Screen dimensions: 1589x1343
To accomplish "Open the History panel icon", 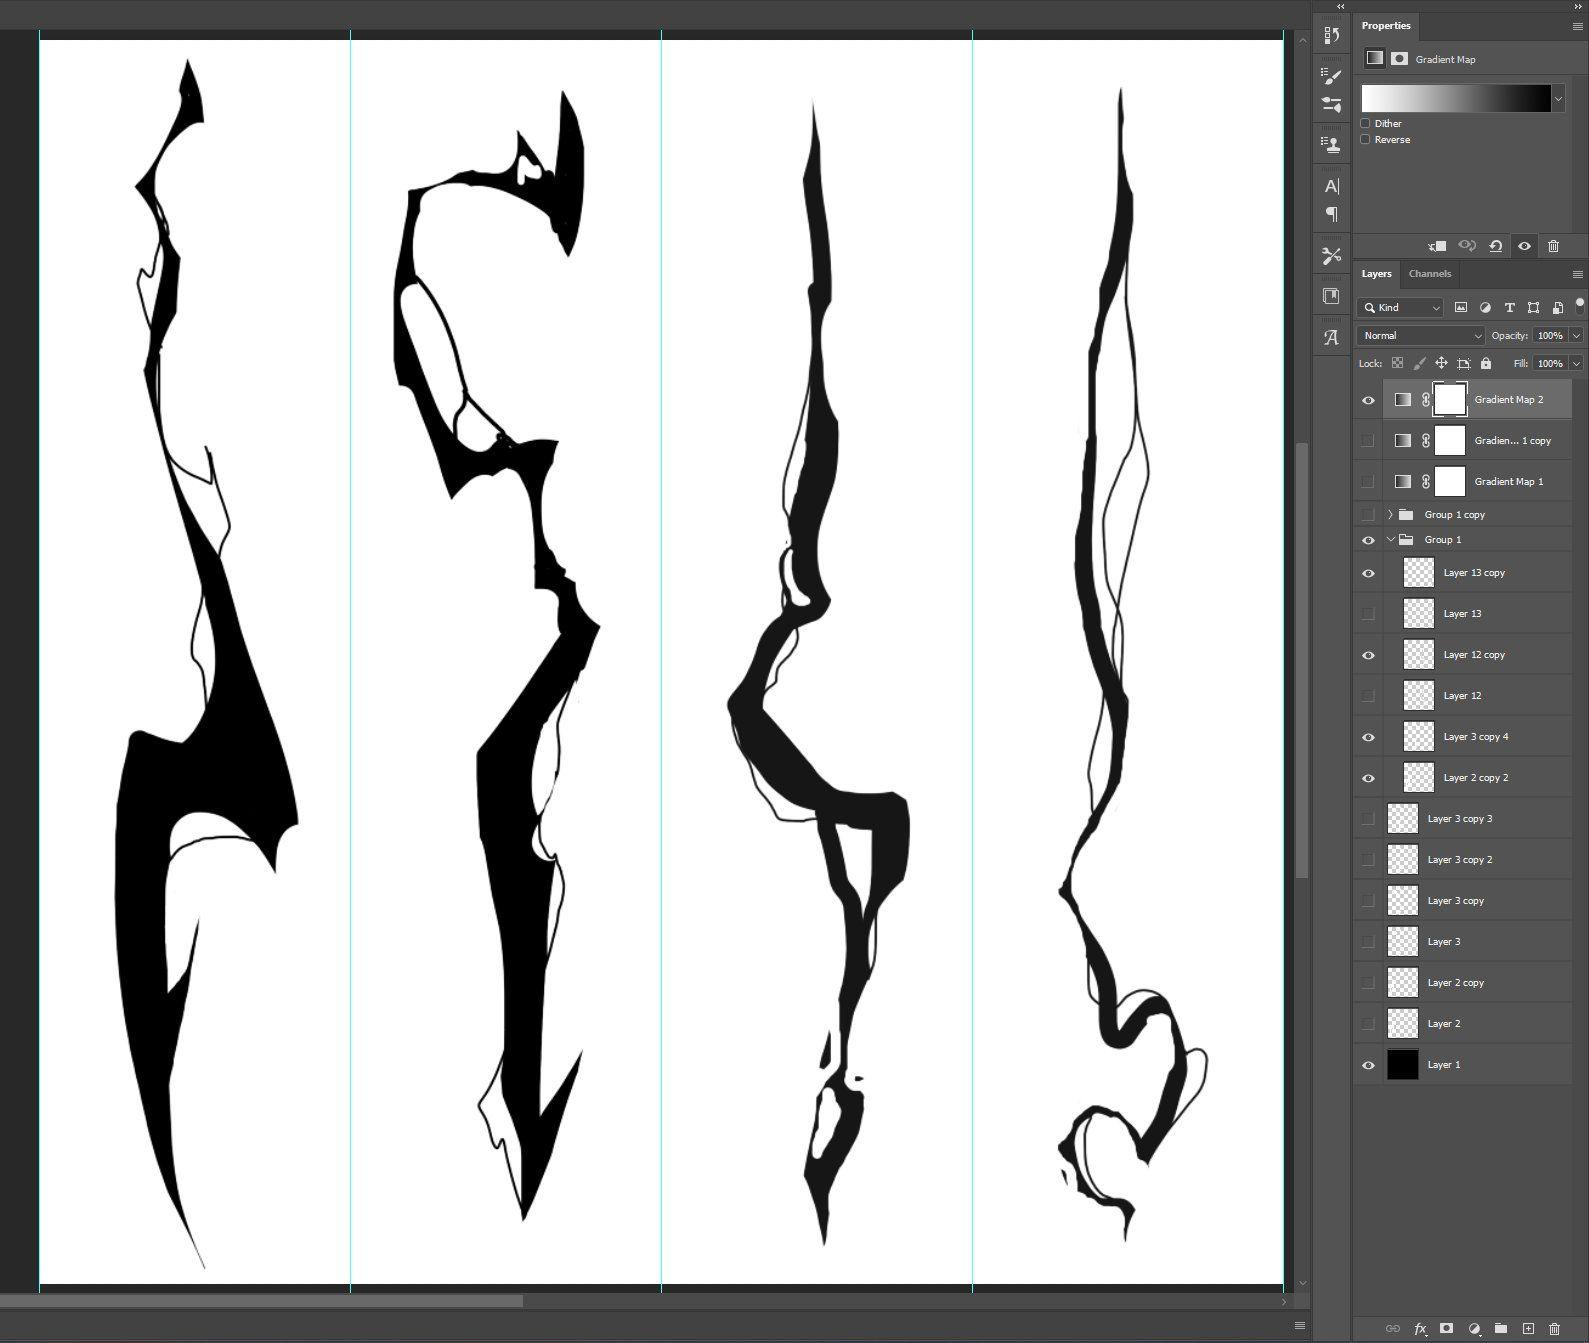I will click(x=1331, y=36).
